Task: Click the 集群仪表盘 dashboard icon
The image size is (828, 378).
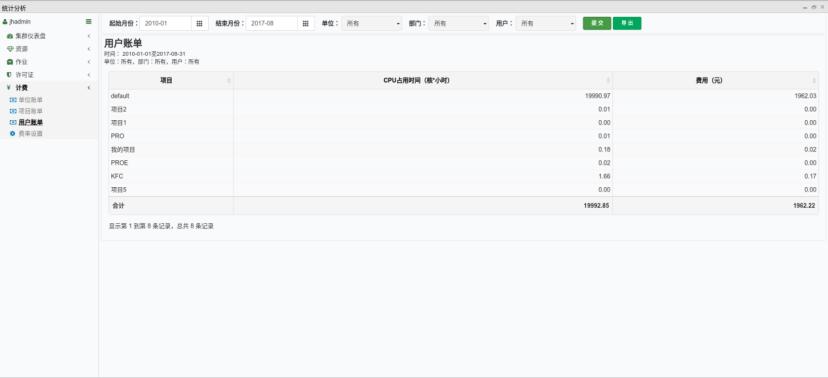Action: 10,36
